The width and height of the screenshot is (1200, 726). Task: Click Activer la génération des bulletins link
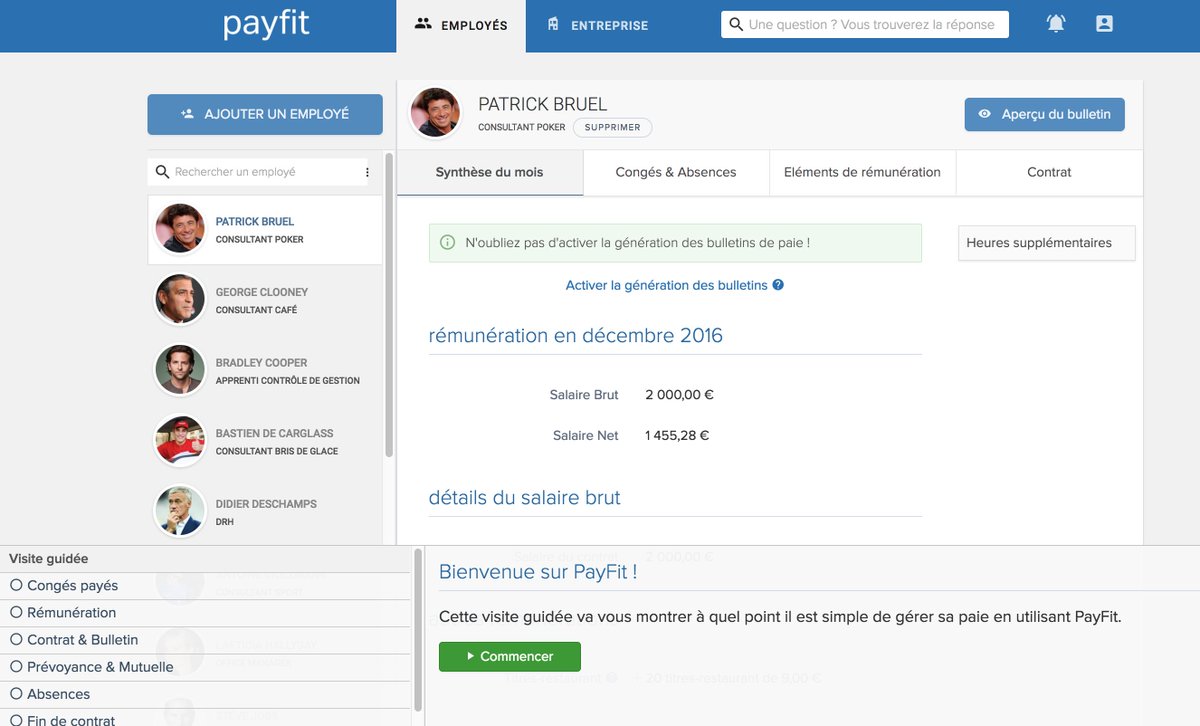(667, 285)
